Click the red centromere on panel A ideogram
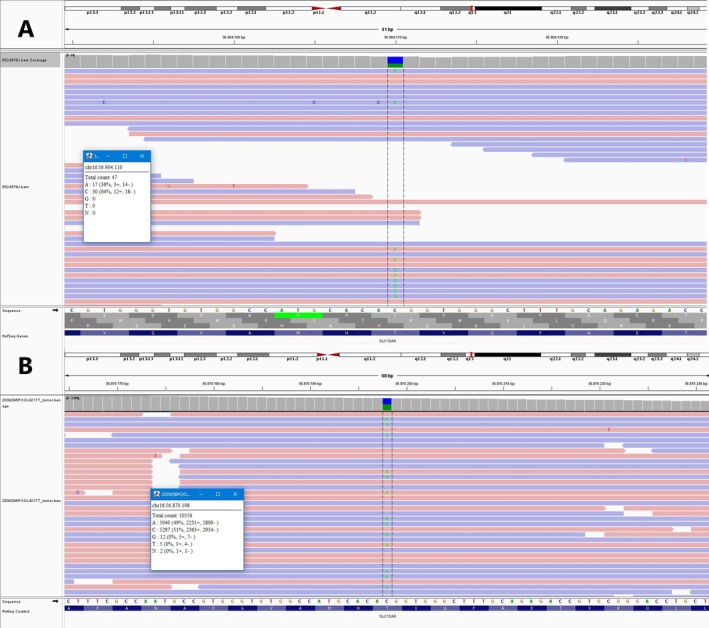This screenshot has height=628, width=709. 325,9
